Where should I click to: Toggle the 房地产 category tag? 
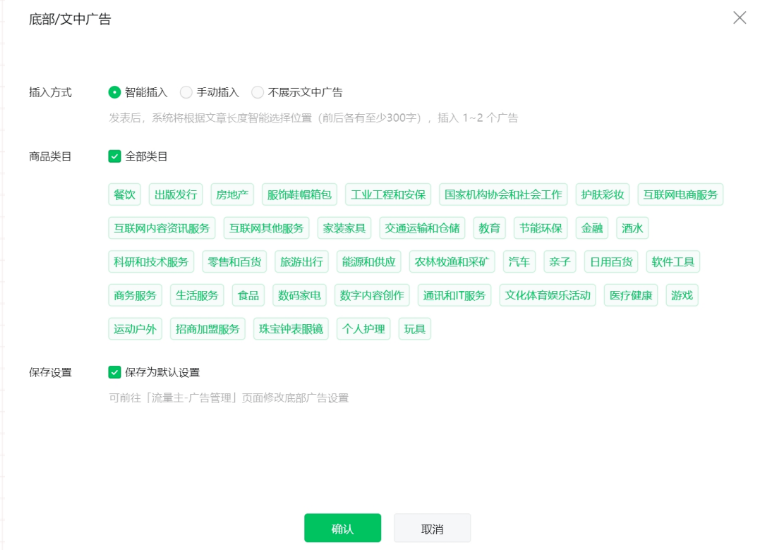point(233,194)
